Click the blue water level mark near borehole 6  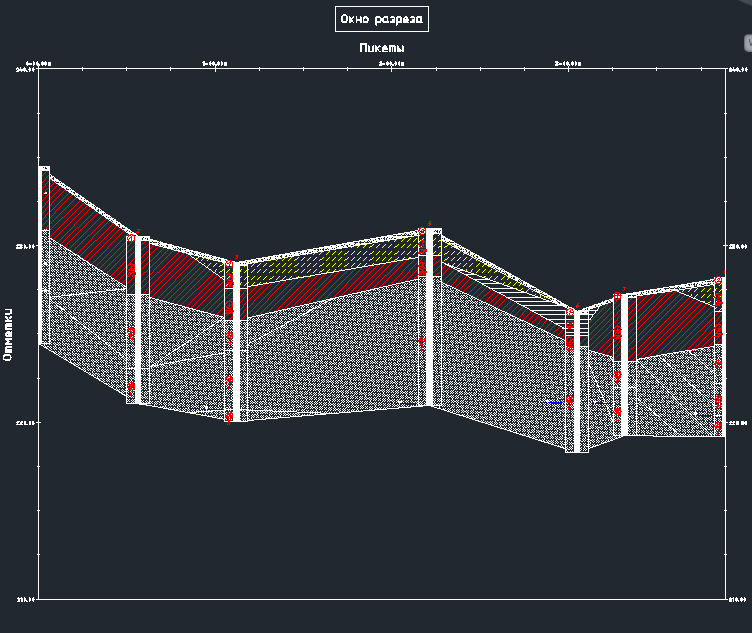tap(554, 402)
